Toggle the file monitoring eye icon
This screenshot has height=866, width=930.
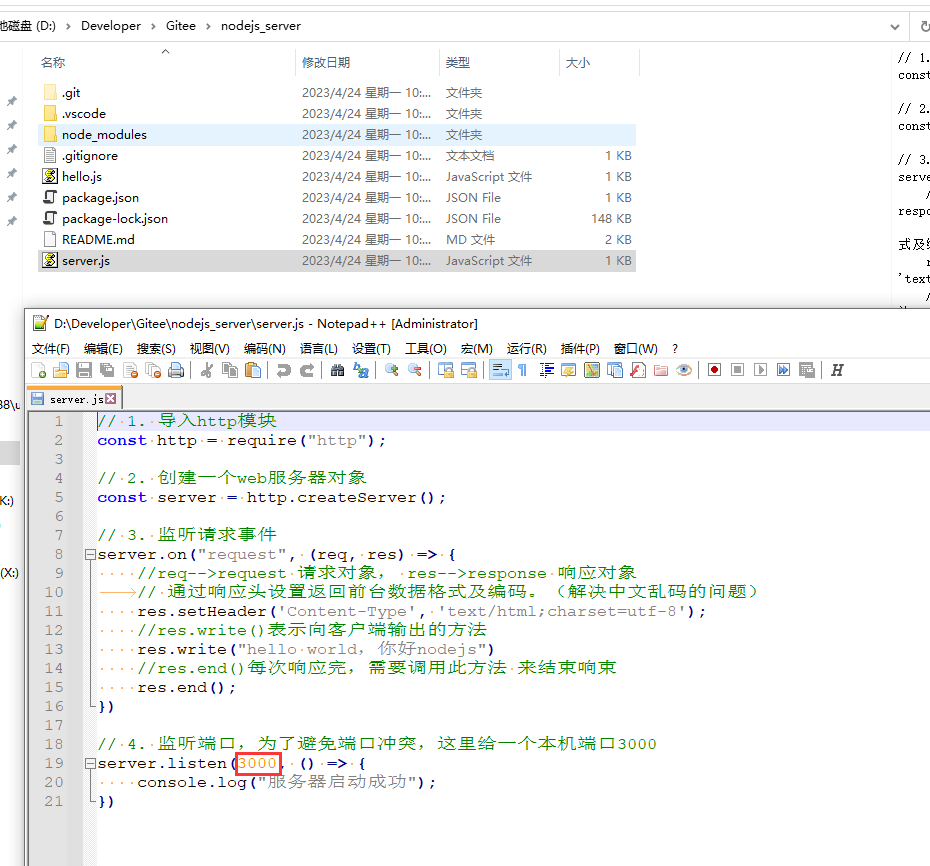[x=684, y=370]
